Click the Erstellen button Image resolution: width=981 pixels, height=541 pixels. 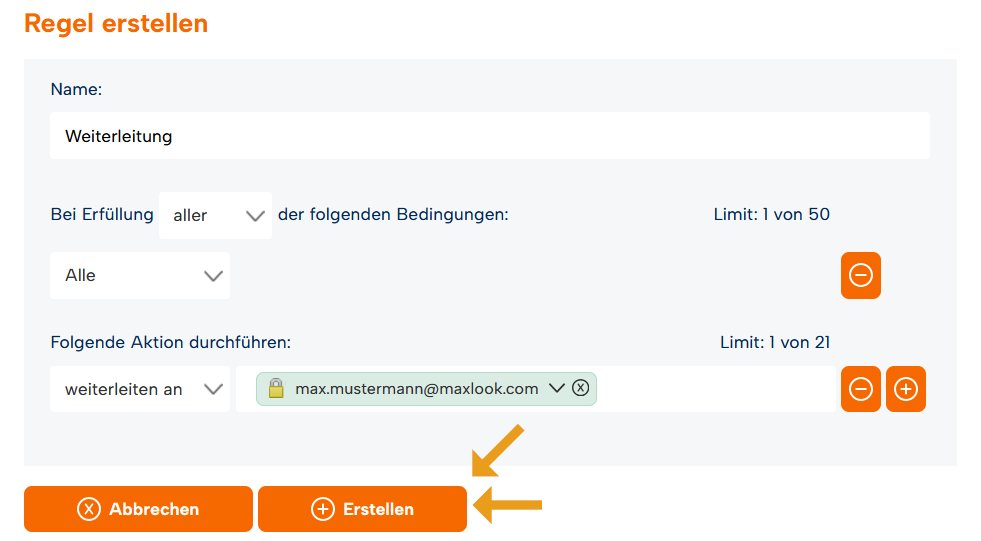[362, 509]
